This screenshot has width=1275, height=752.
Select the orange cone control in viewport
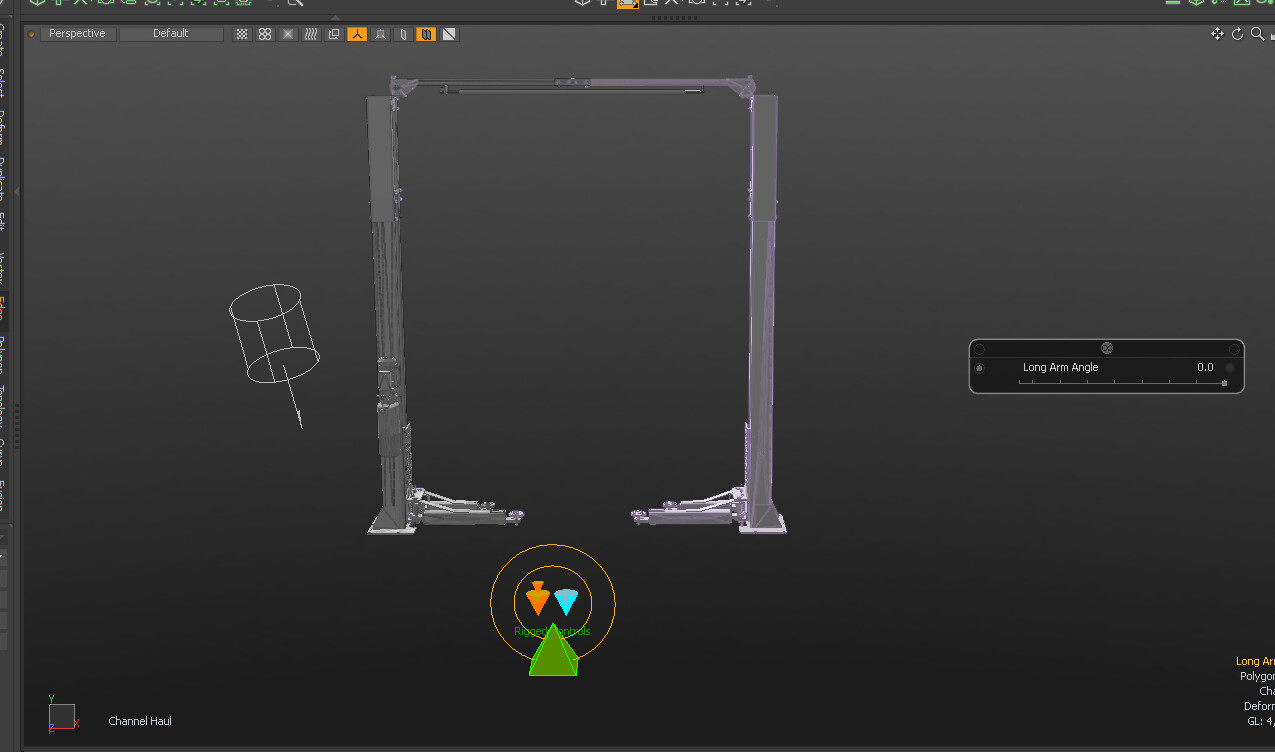[538, 598]
